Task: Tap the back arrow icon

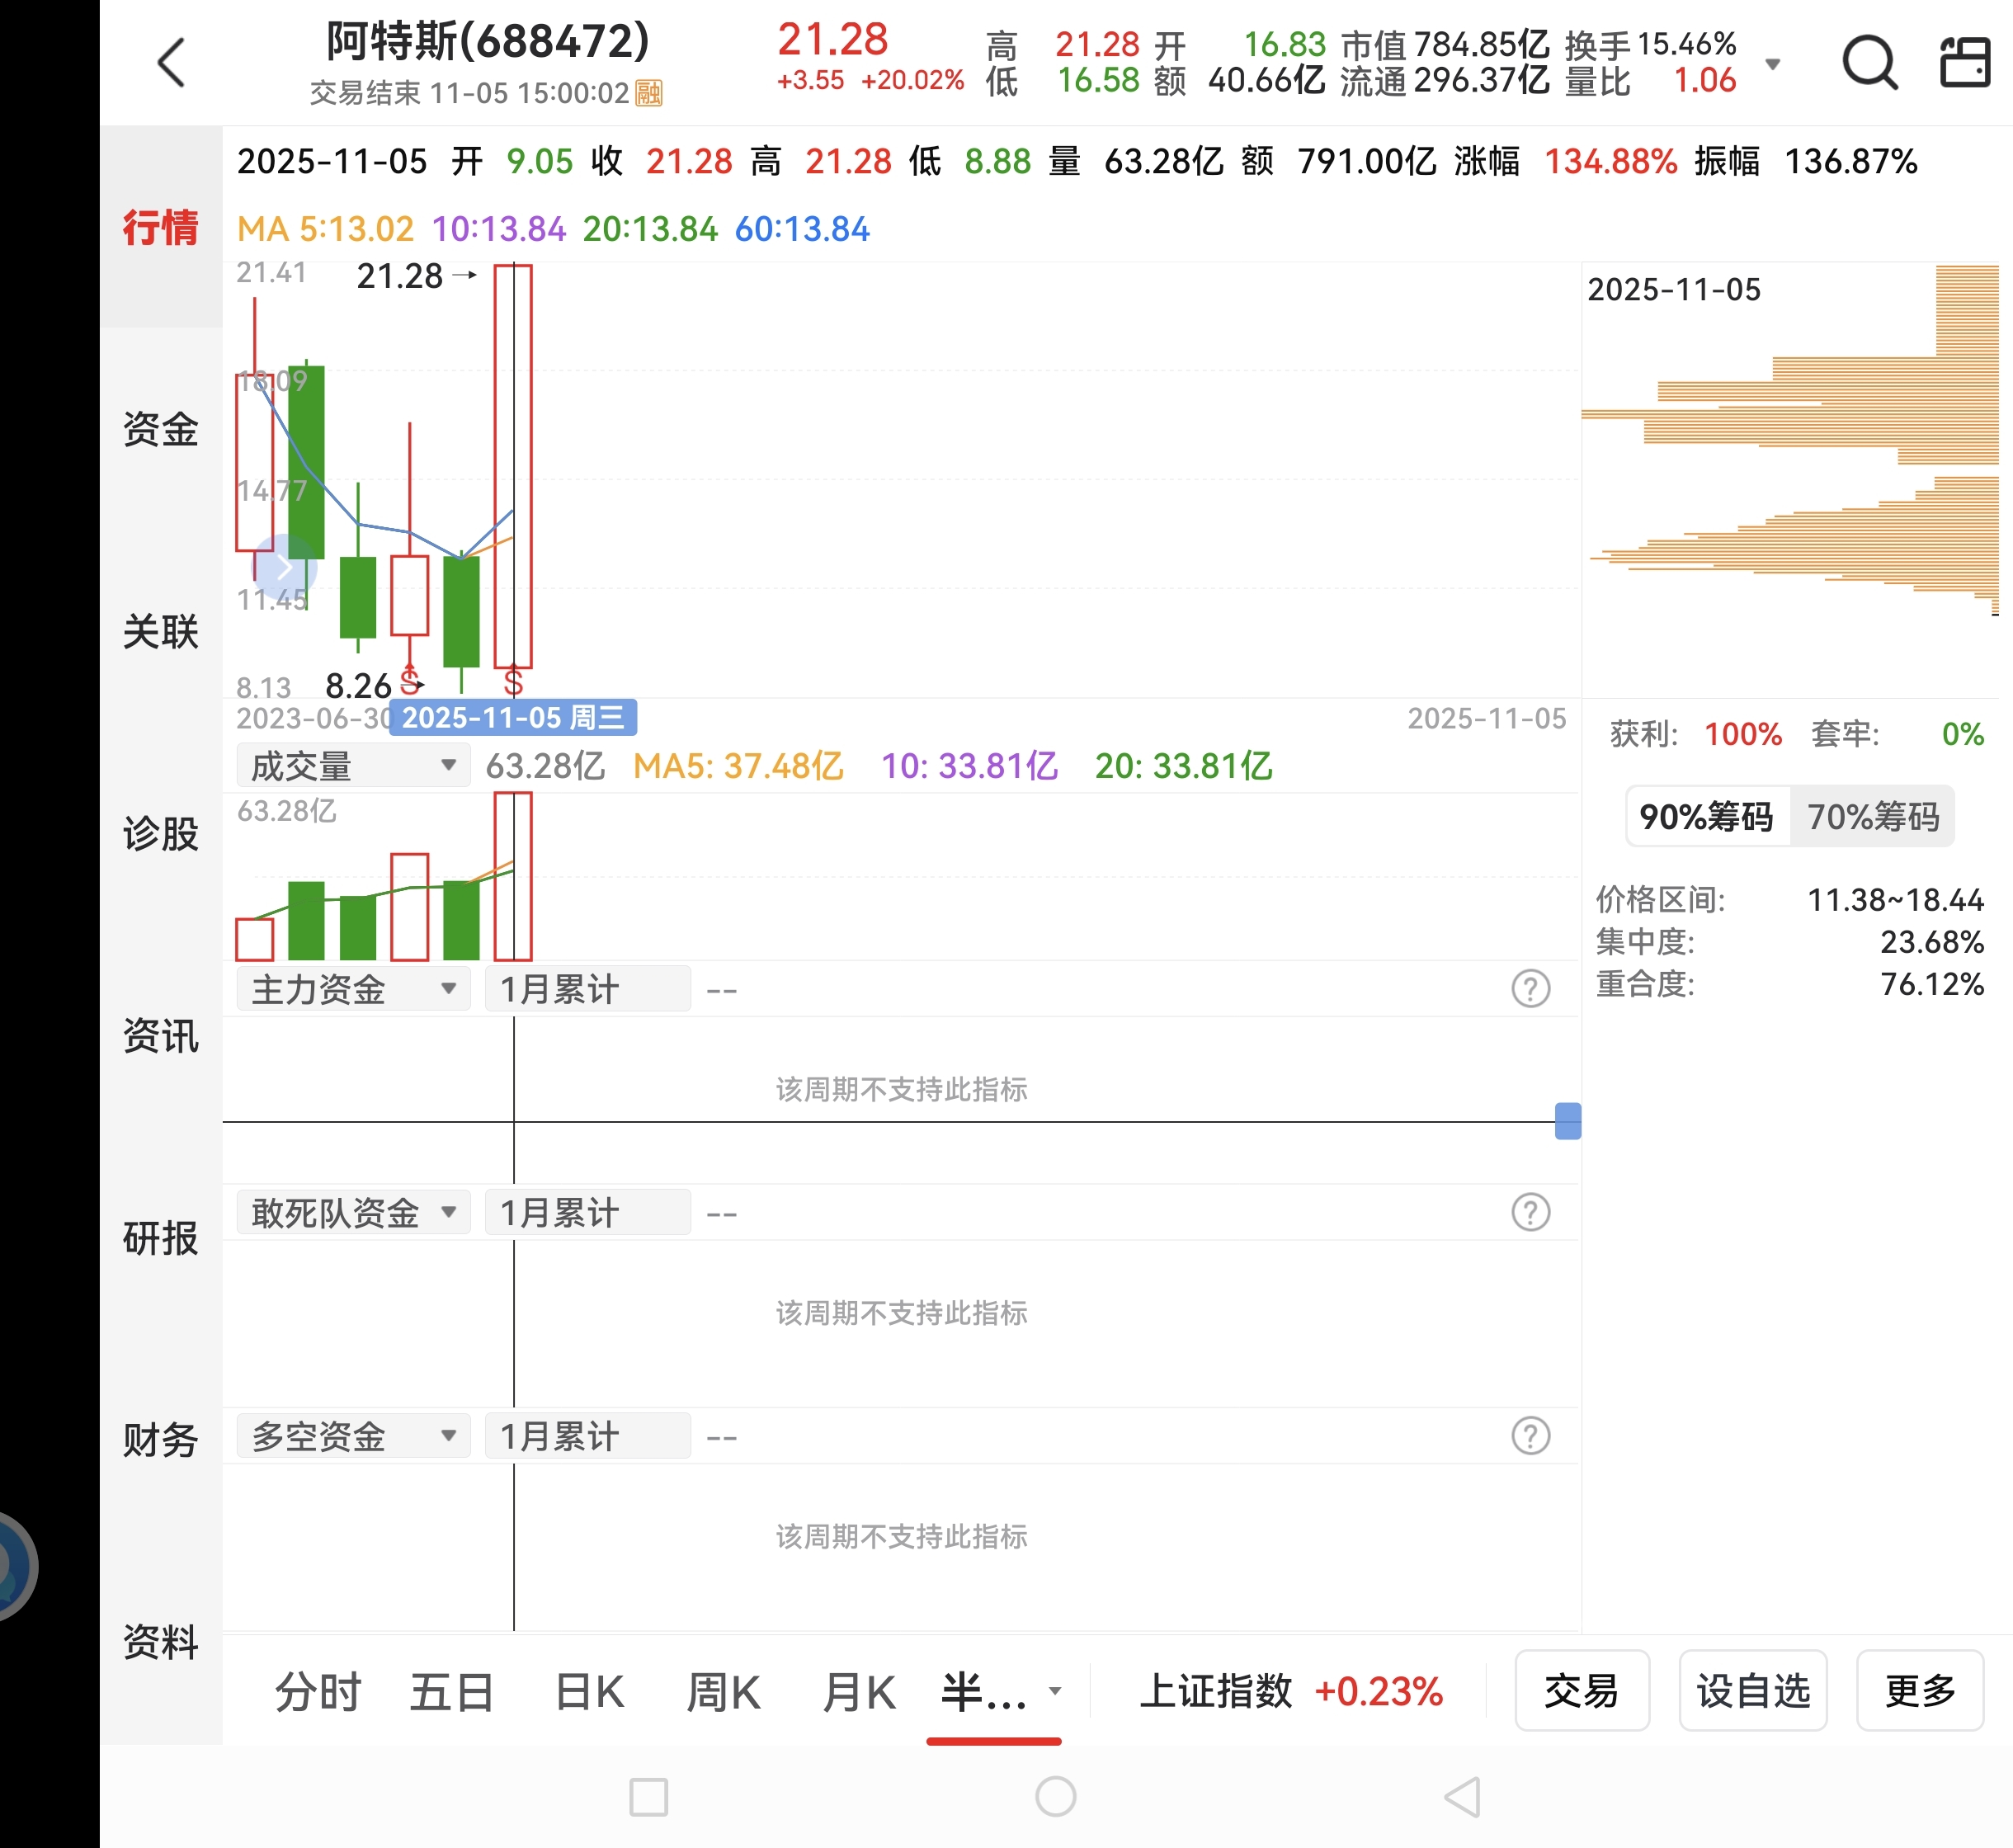Action: 171,63
